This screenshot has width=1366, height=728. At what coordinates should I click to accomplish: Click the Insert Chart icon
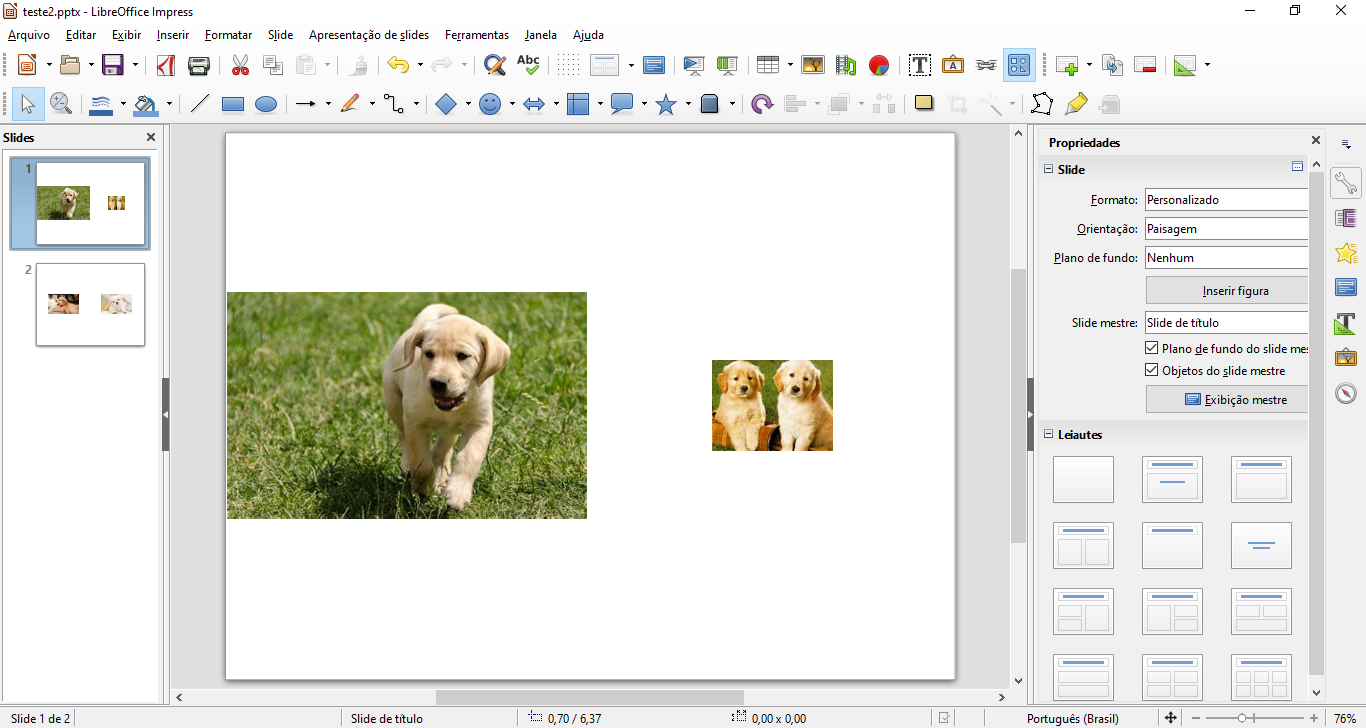tap(879, 66)
